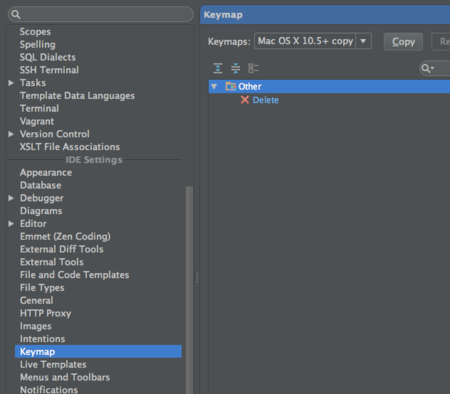Select Debugger settings entry
This screenshot has width=450, height=394.
(42, 198)
